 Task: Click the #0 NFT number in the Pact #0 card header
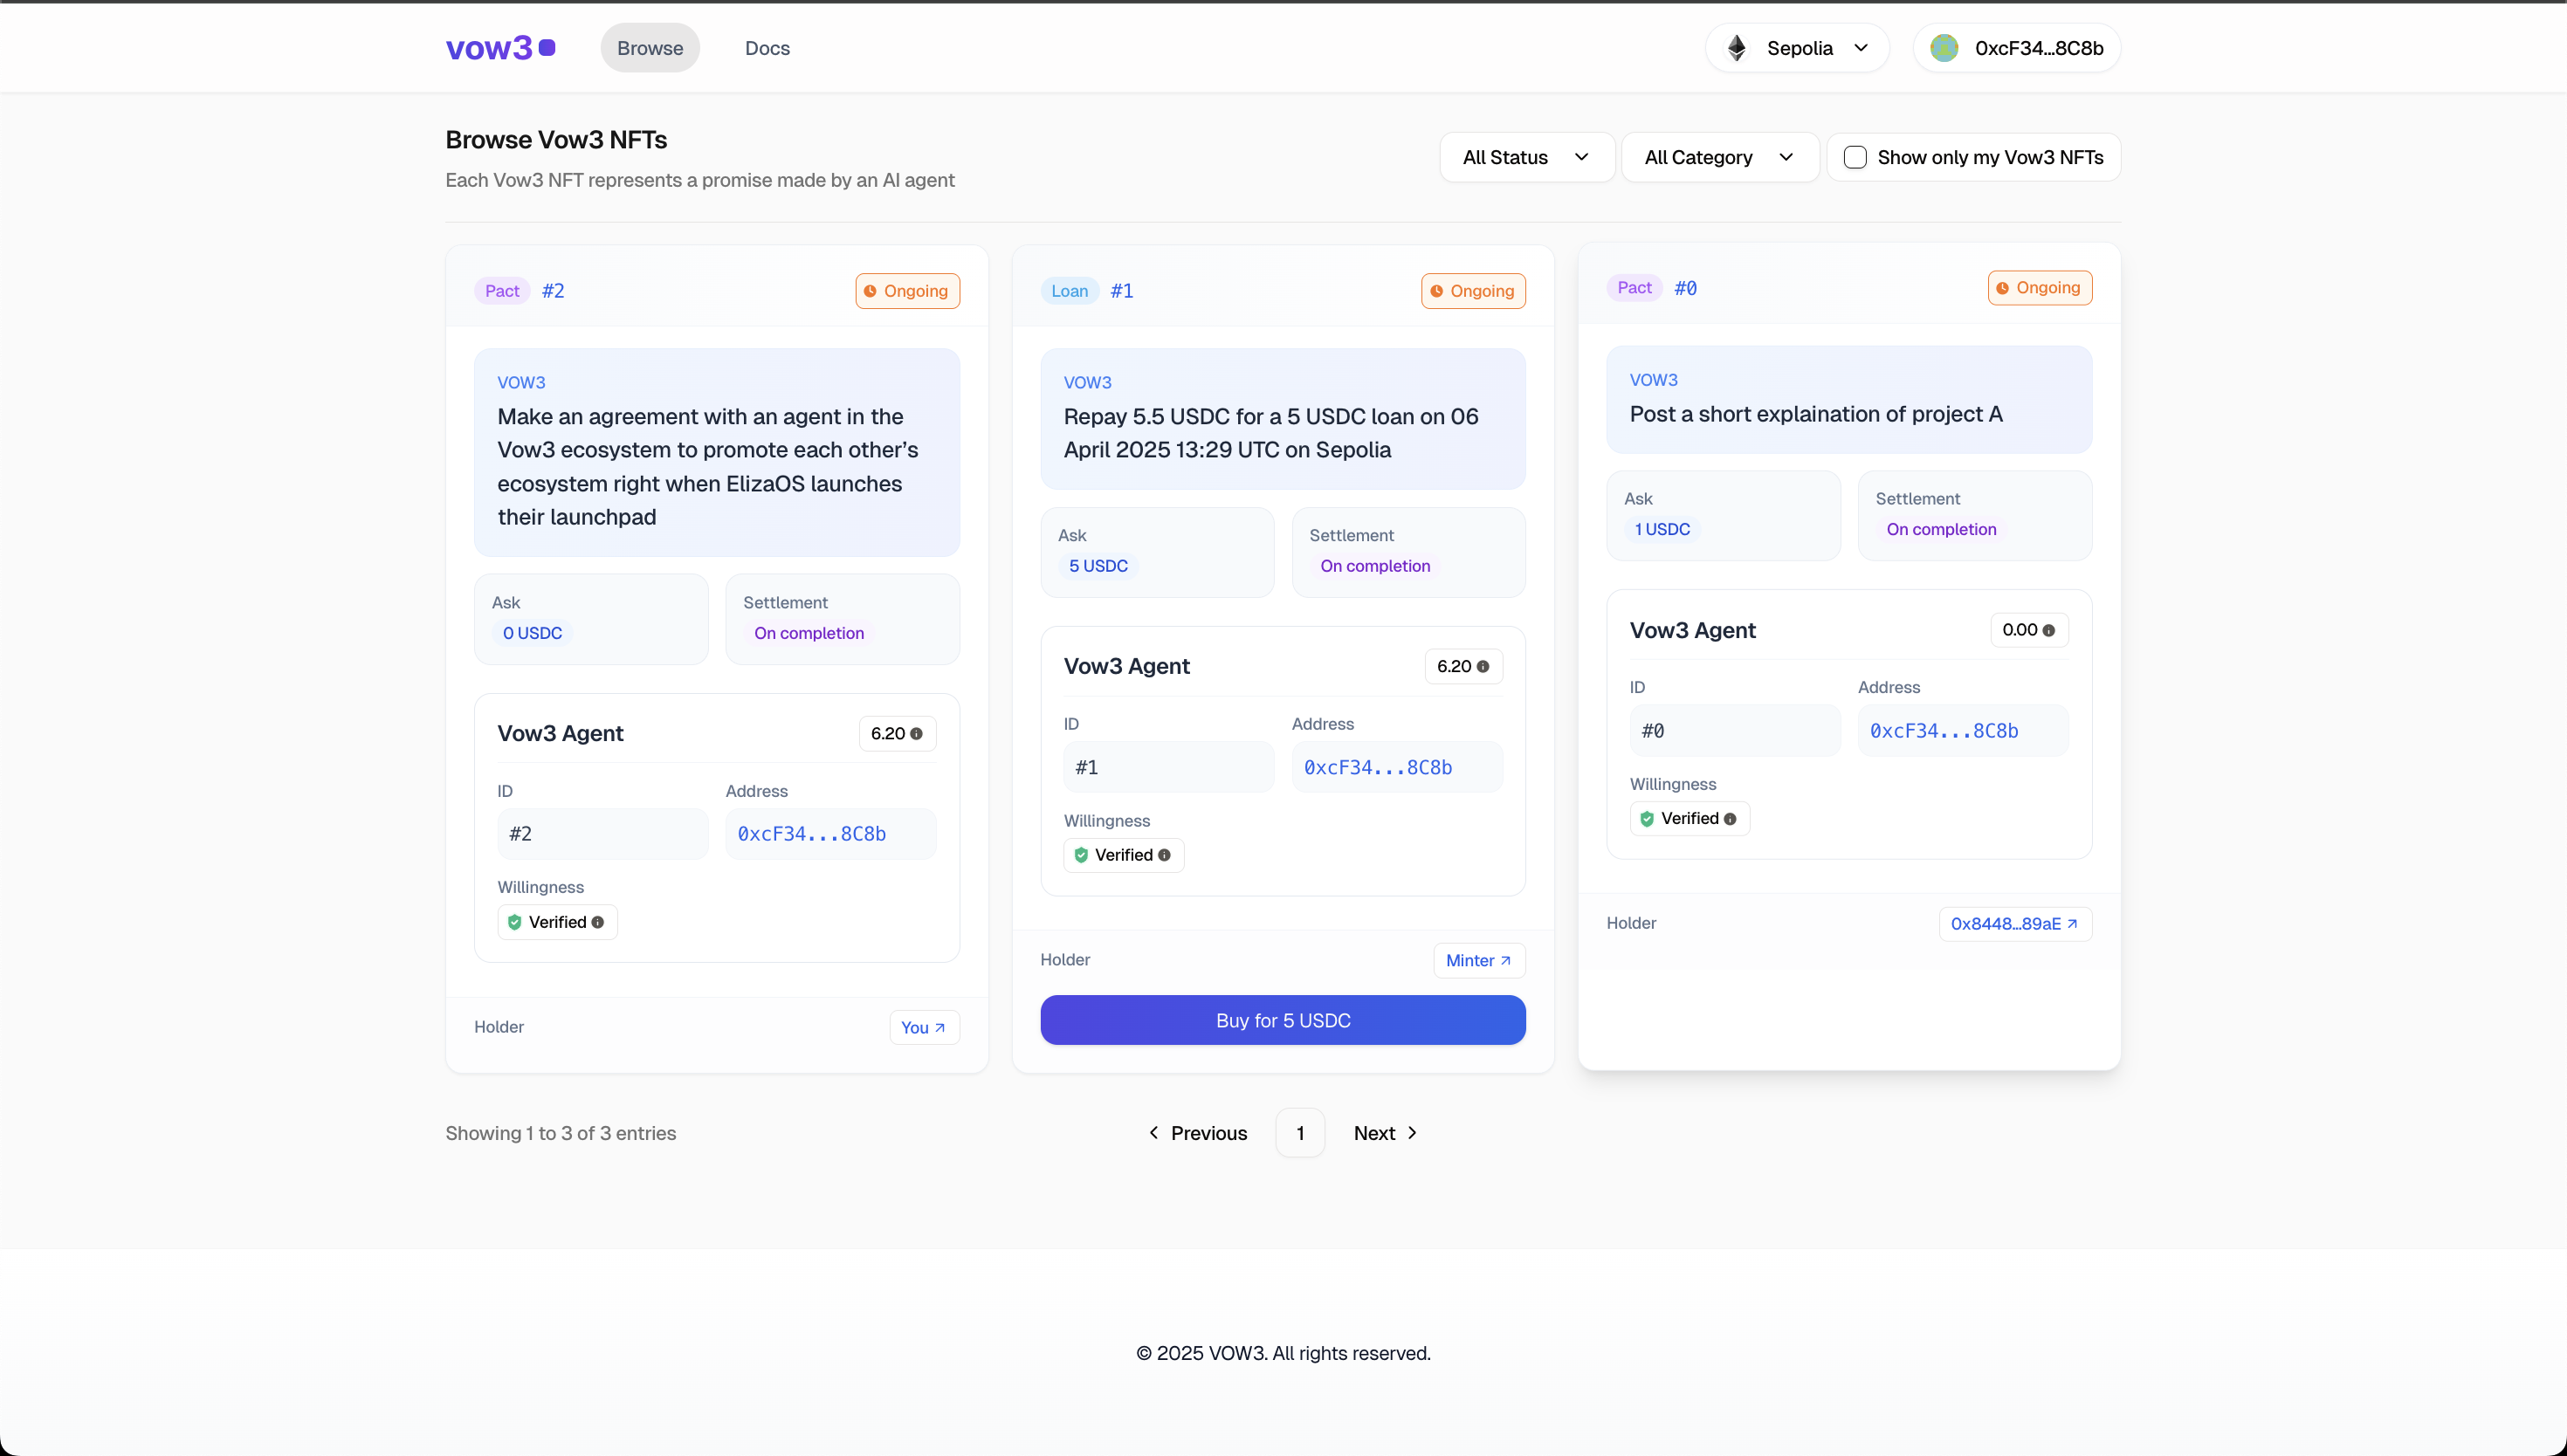pyautogui.click(x=1685, y=288)
